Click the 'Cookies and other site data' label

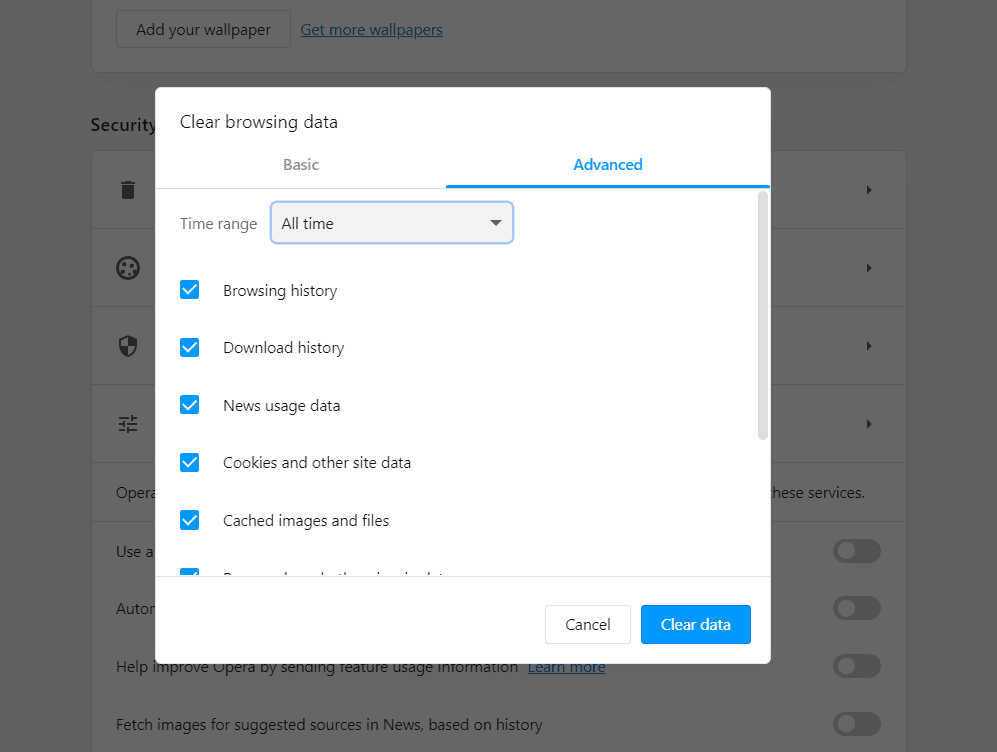click(317, 463)
